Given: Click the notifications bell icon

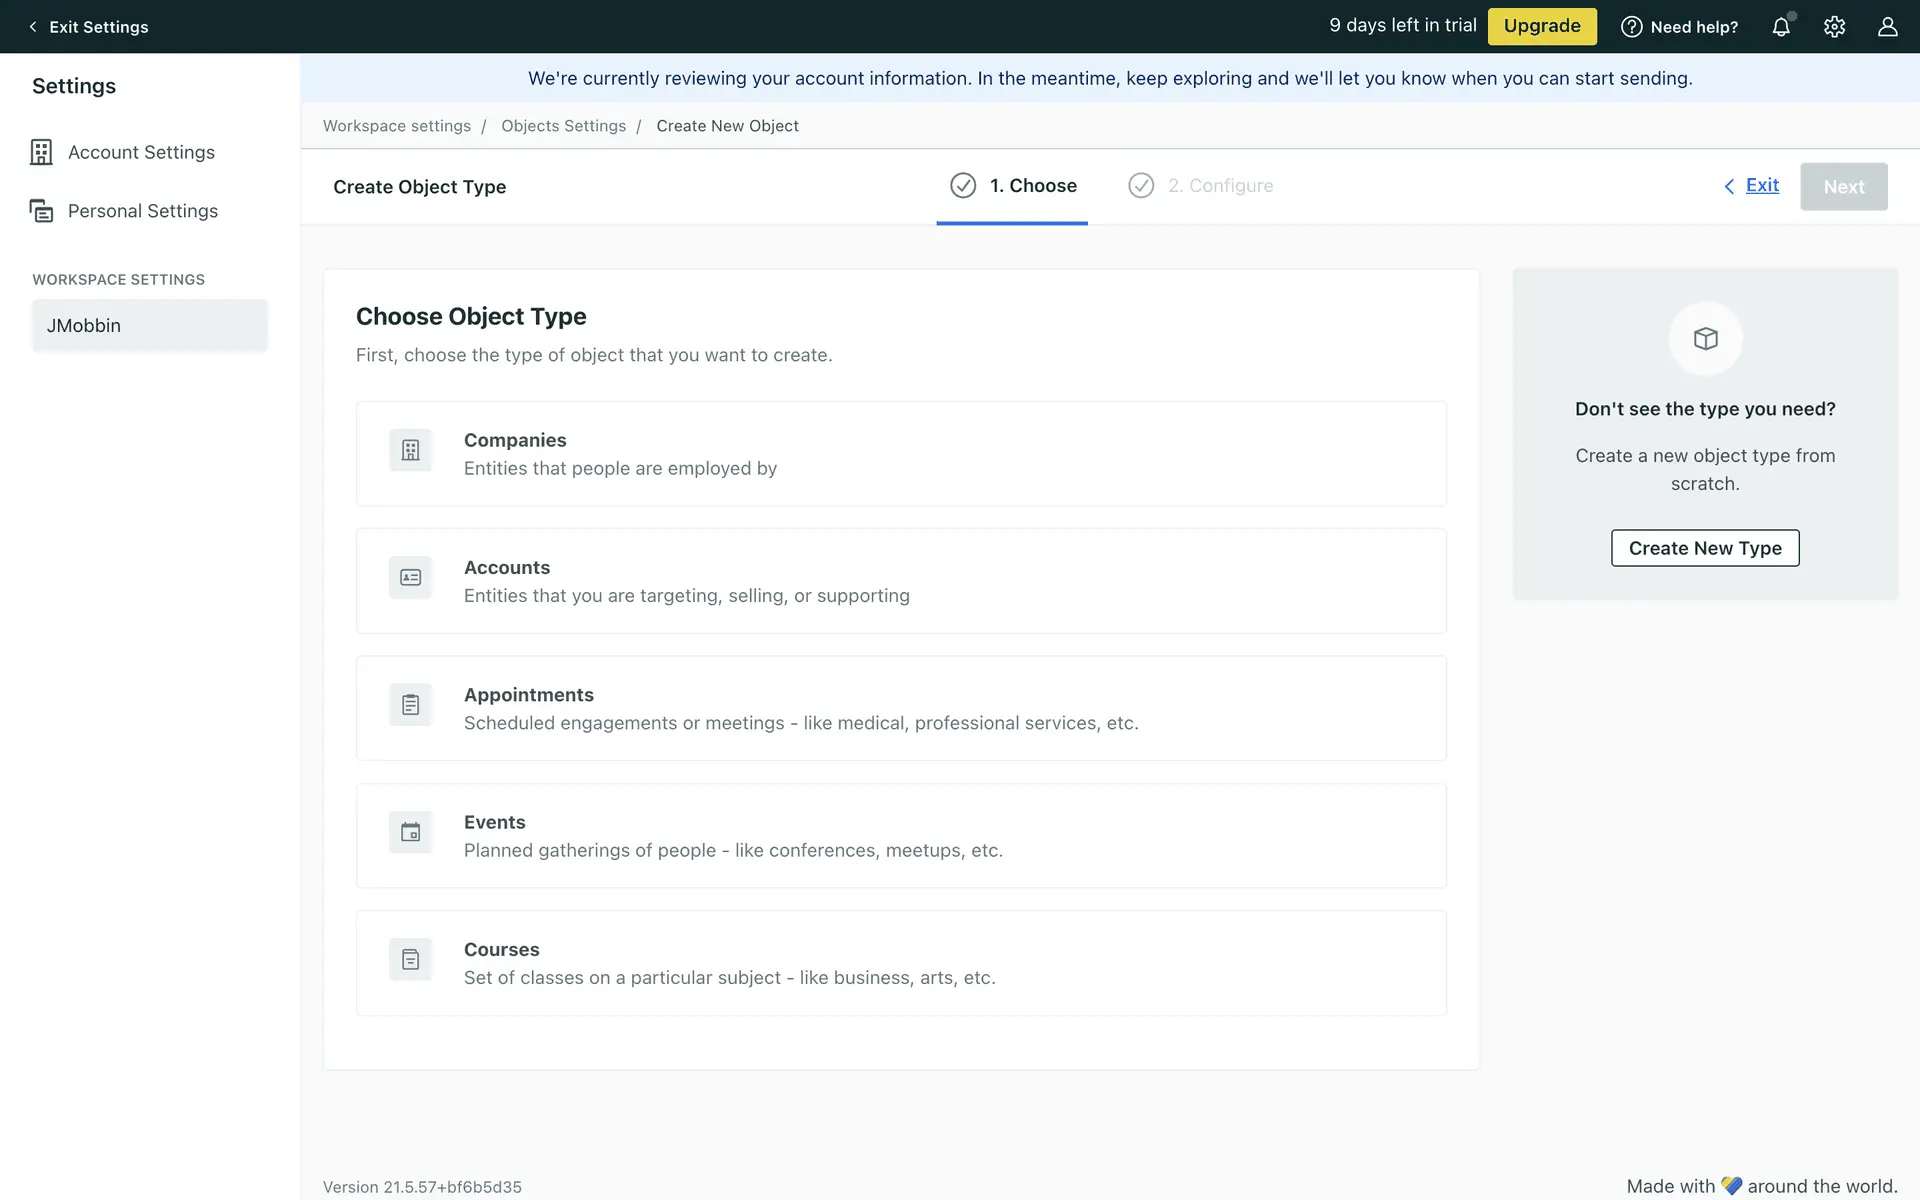Looking at the screenshot, I should 1781,27.
